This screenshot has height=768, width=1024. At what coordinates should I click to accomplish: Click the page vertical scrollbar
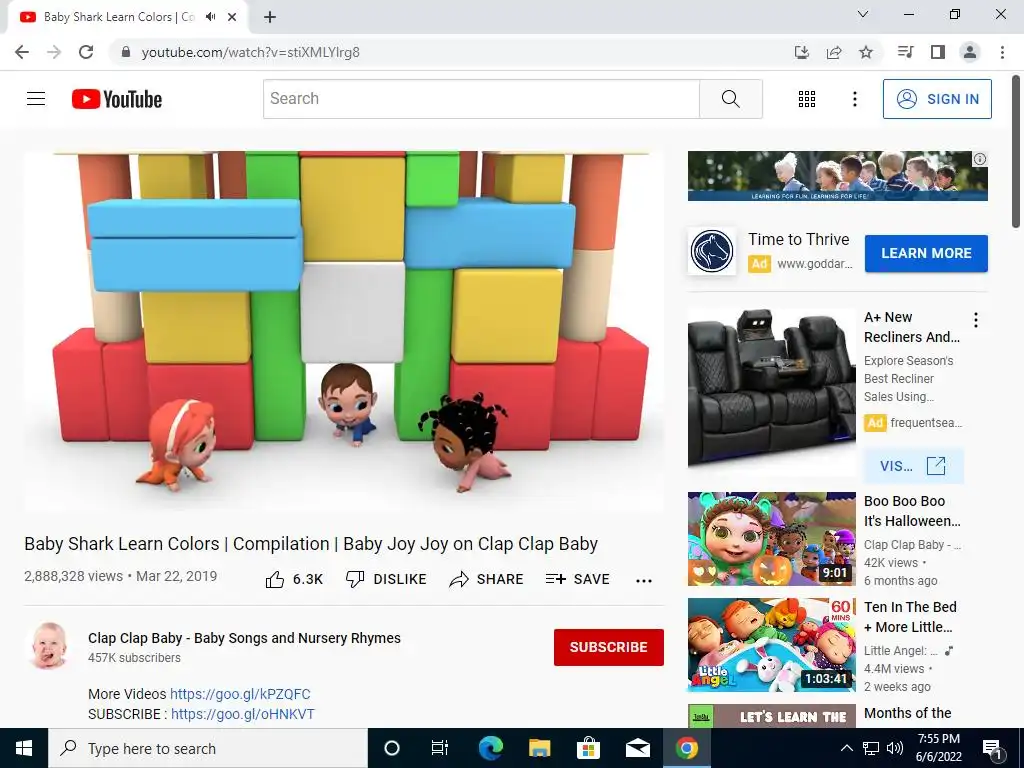pyautogui.click(x=1016, y=152)
